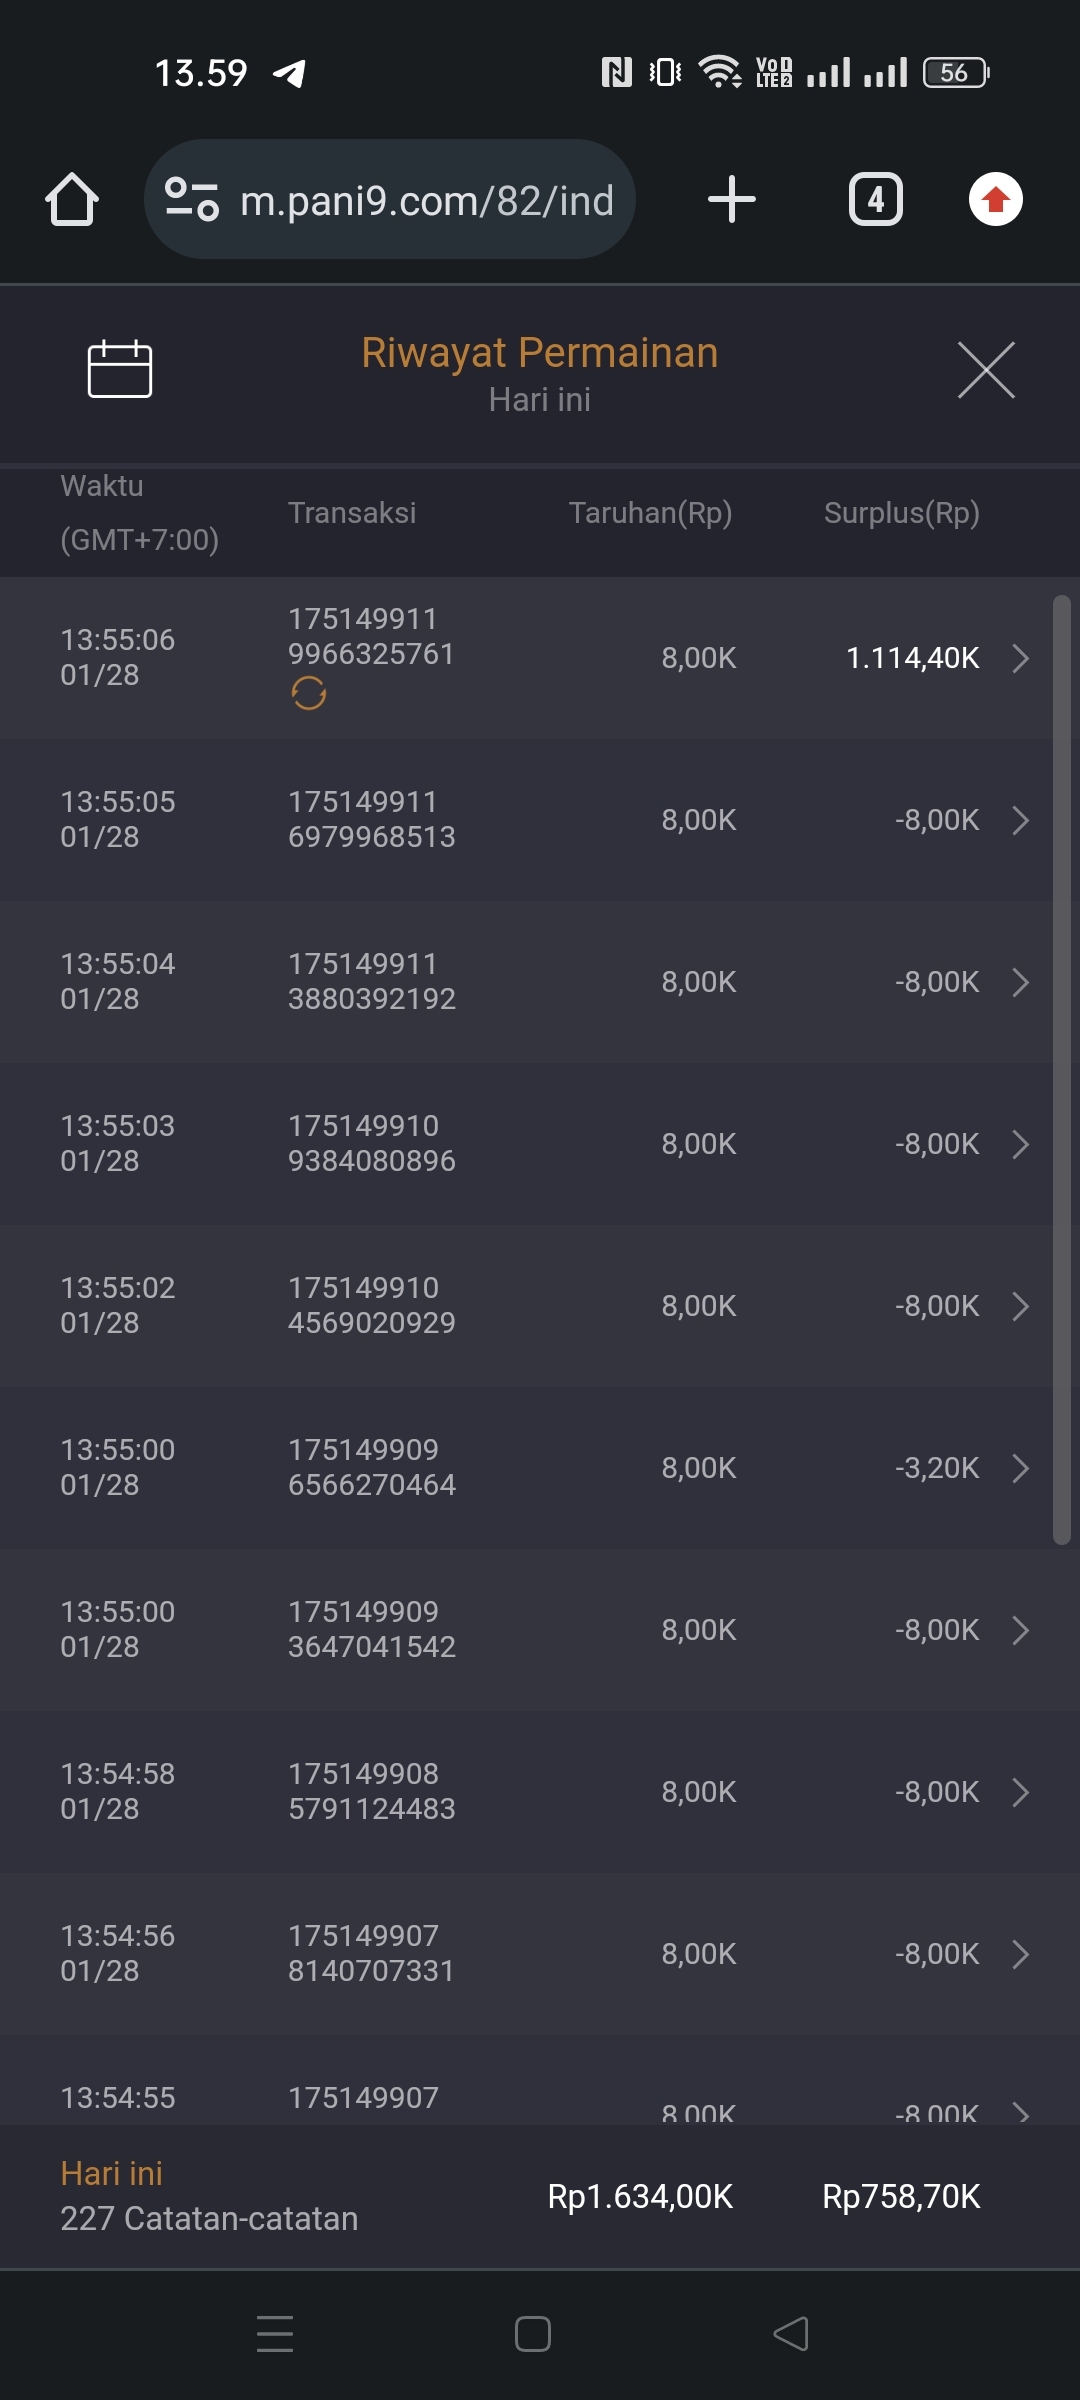Image resolution: width=1080 pixels, height=2400 pixels.
Task: Expand the -3,20K surplus row details
Action: pos(1020,1468)
